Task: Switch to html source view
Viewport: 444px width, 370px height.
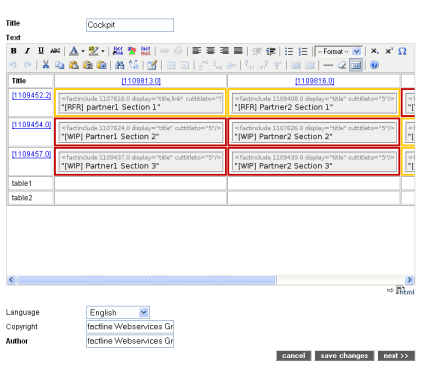Action: pyautogui.click(x=405, y=291)
